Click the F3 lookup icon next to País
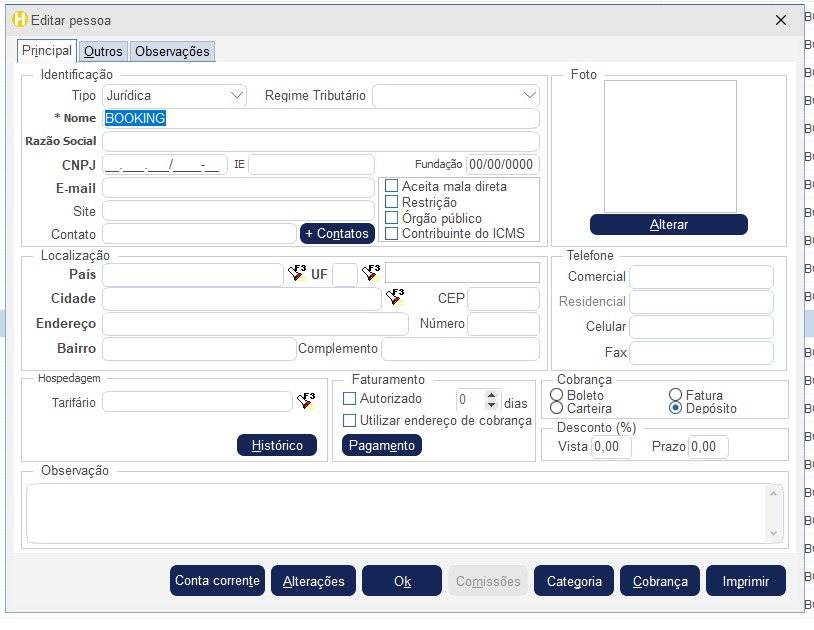814x630 pixels. click(297, 273)
